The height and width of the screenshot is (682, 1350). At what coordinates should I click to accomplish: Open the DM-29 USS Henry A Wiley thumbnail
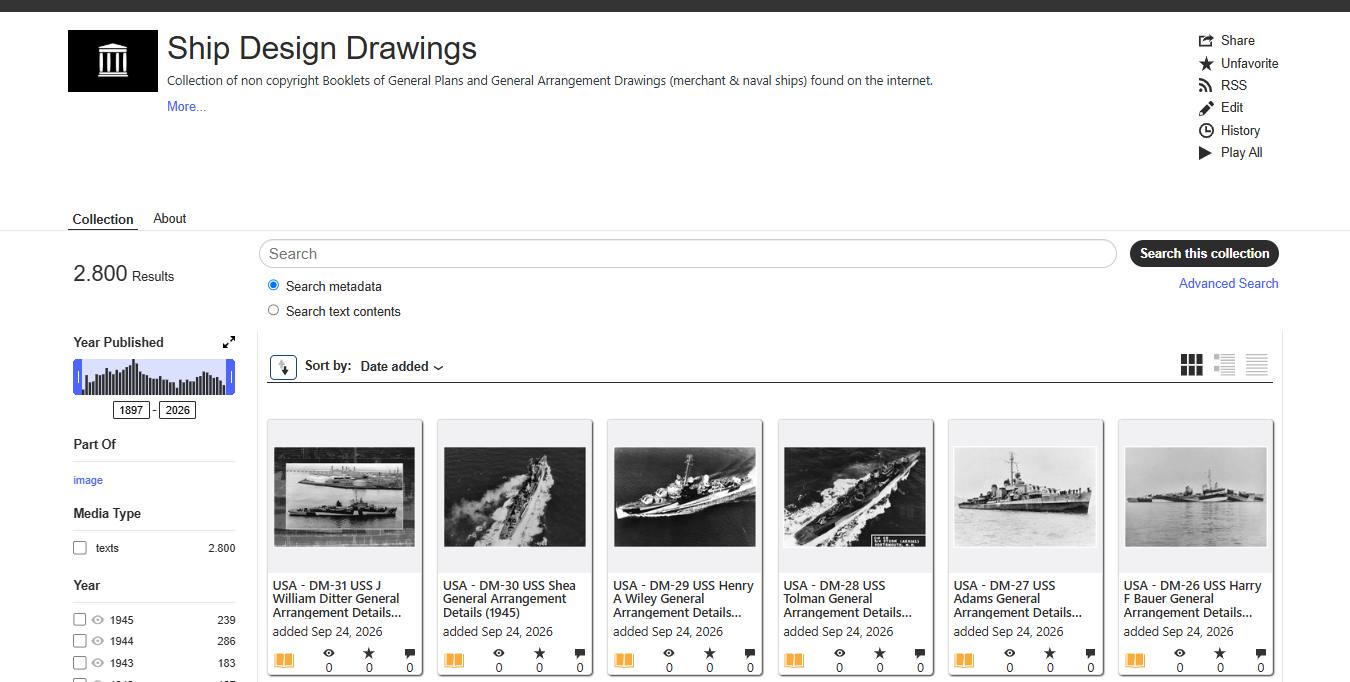[x=685, y=497]
